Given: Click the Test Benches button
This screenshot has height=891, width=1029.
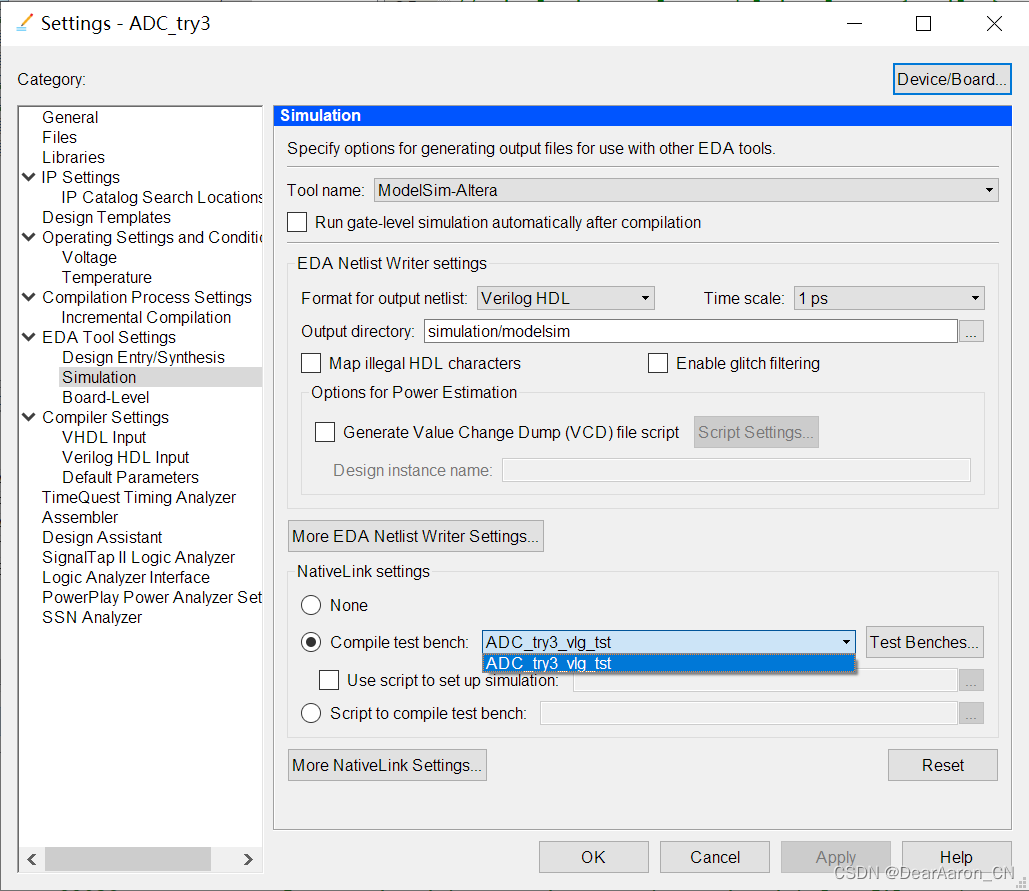Looking at the screenshot, I should (923, 641).
